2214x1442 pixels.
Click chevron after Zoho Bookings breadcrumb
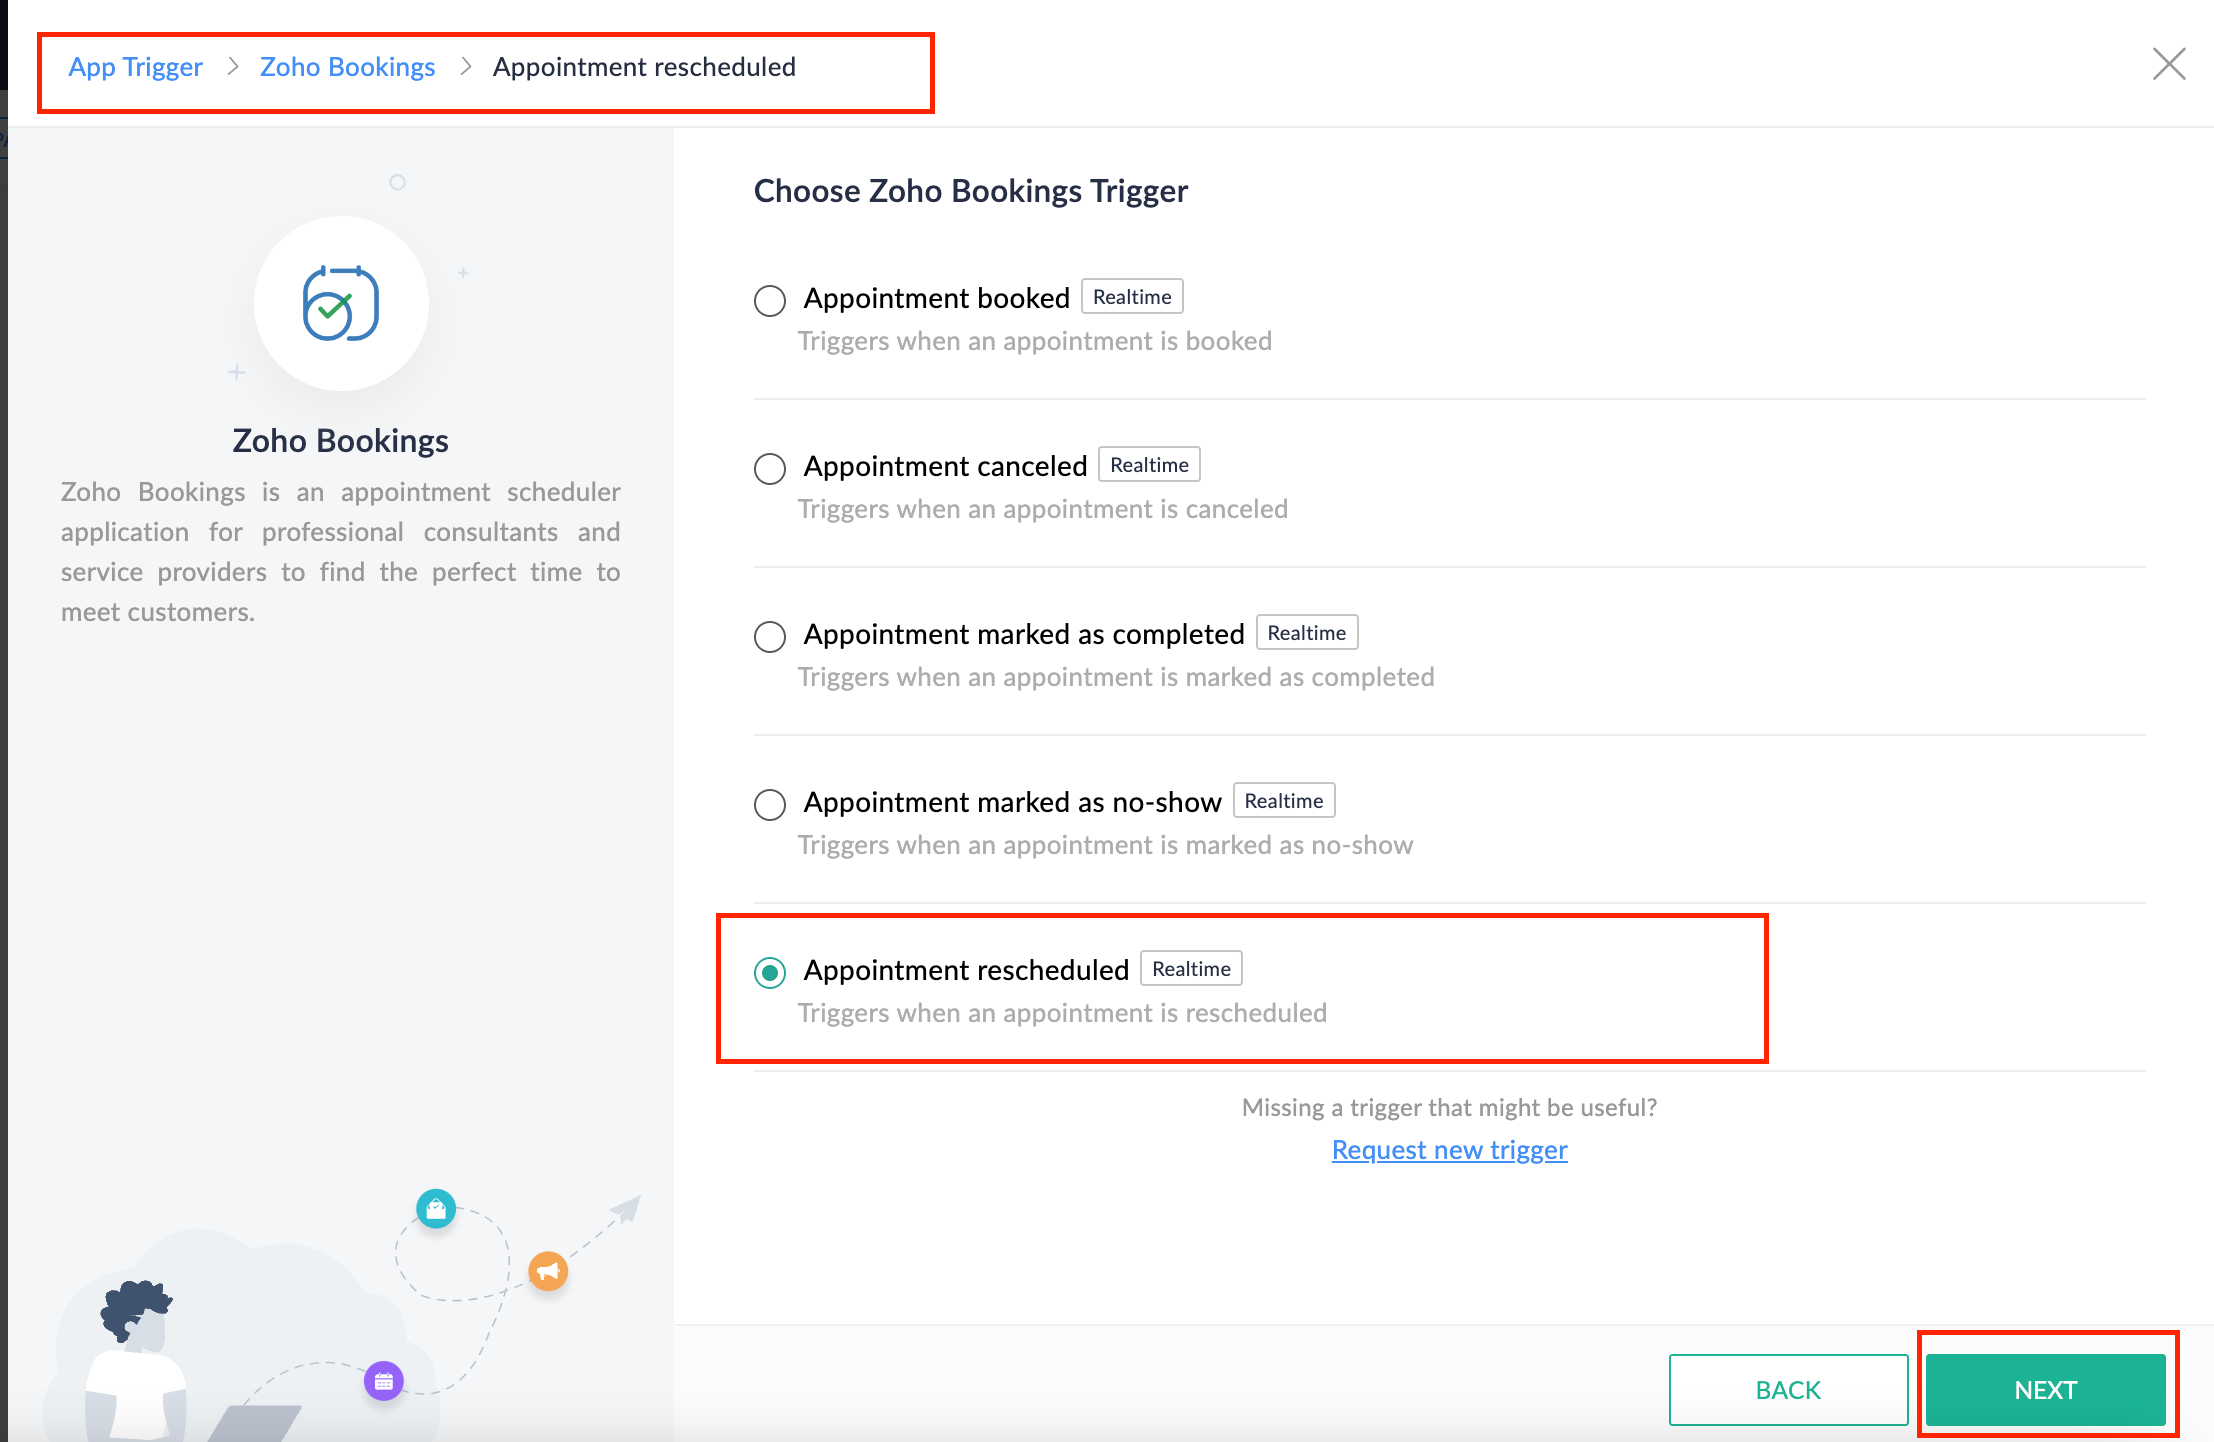(466, 67)
